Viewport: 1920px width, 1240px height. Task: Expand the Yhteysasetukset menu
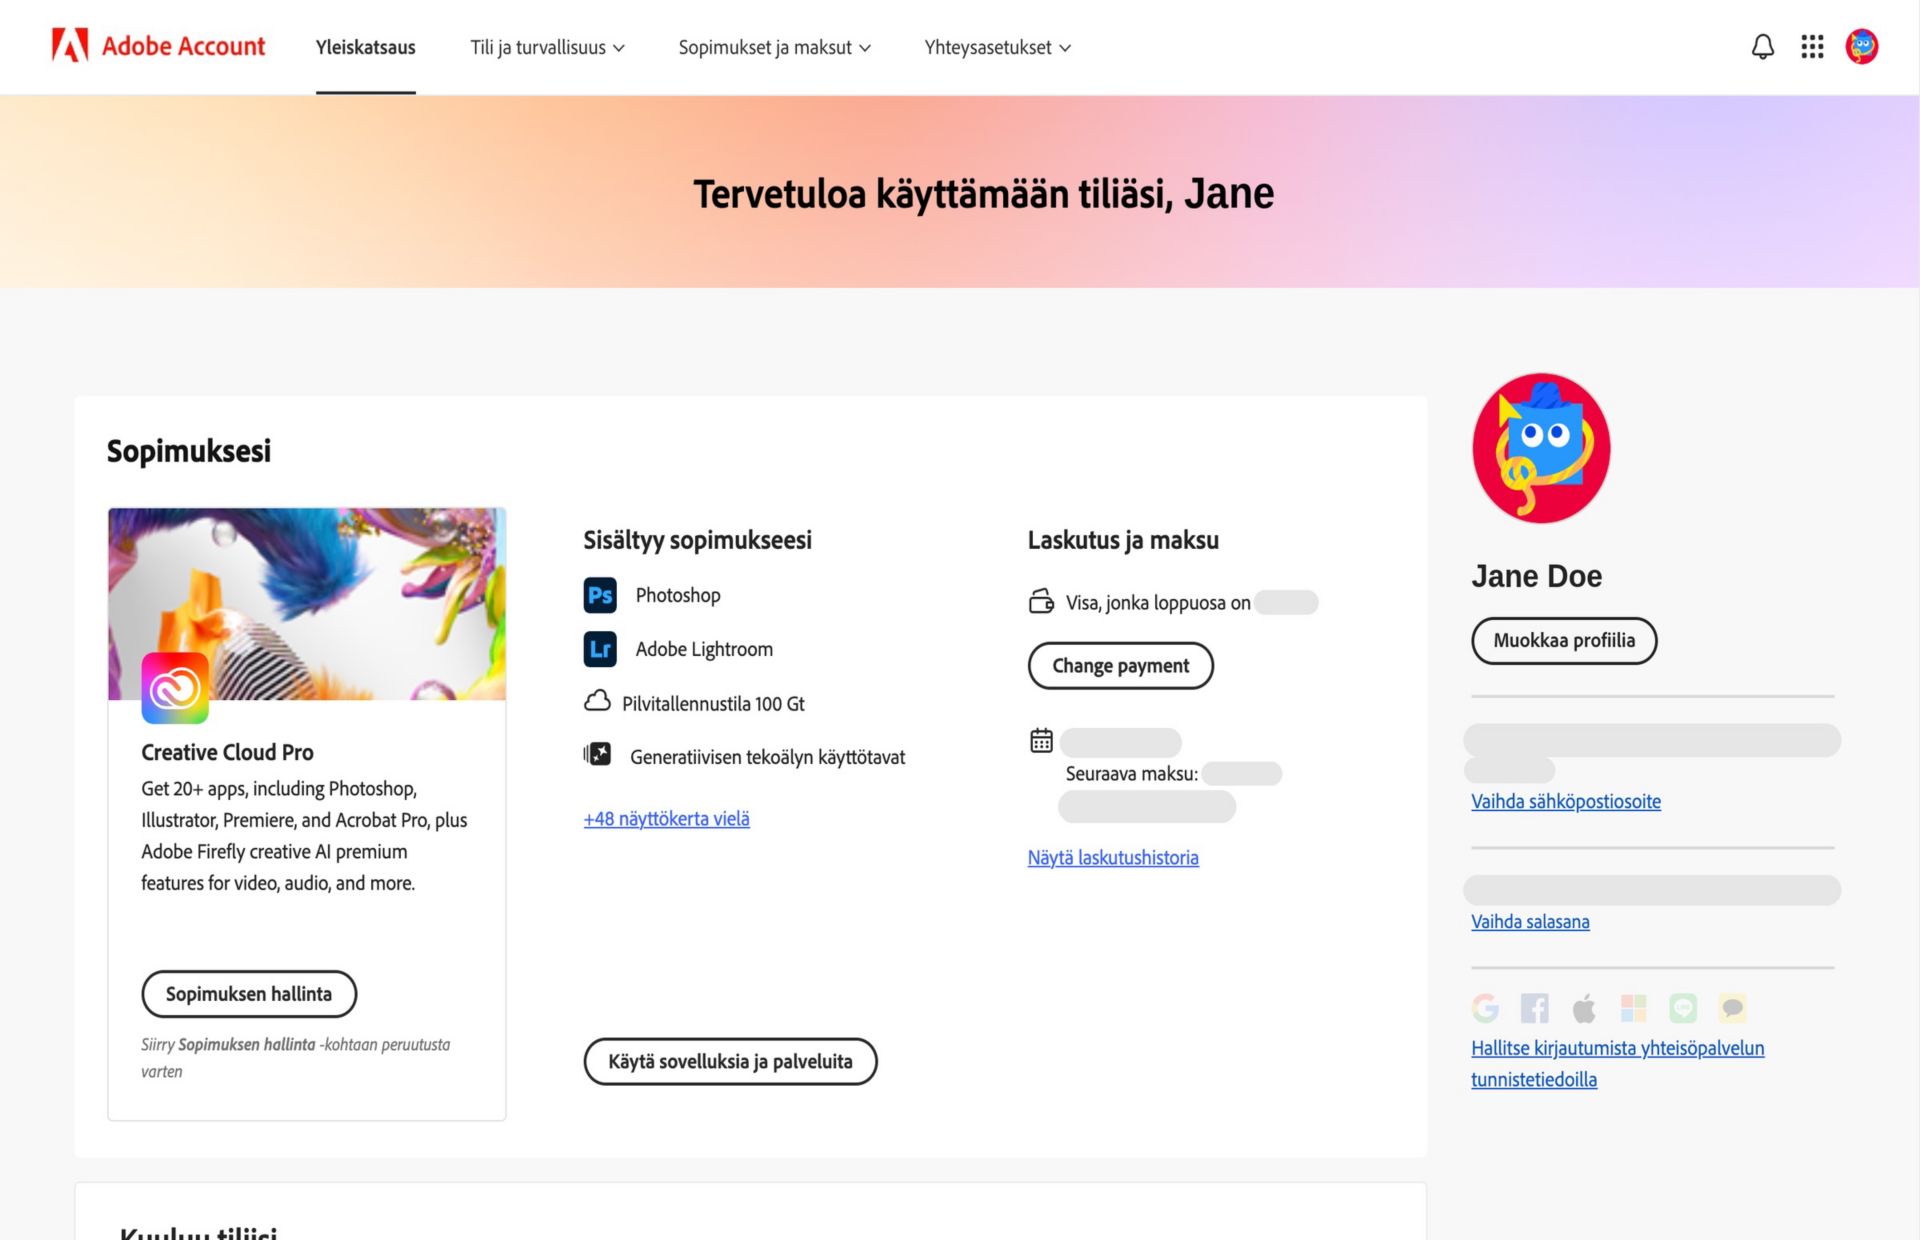click(x=997, y=47)
